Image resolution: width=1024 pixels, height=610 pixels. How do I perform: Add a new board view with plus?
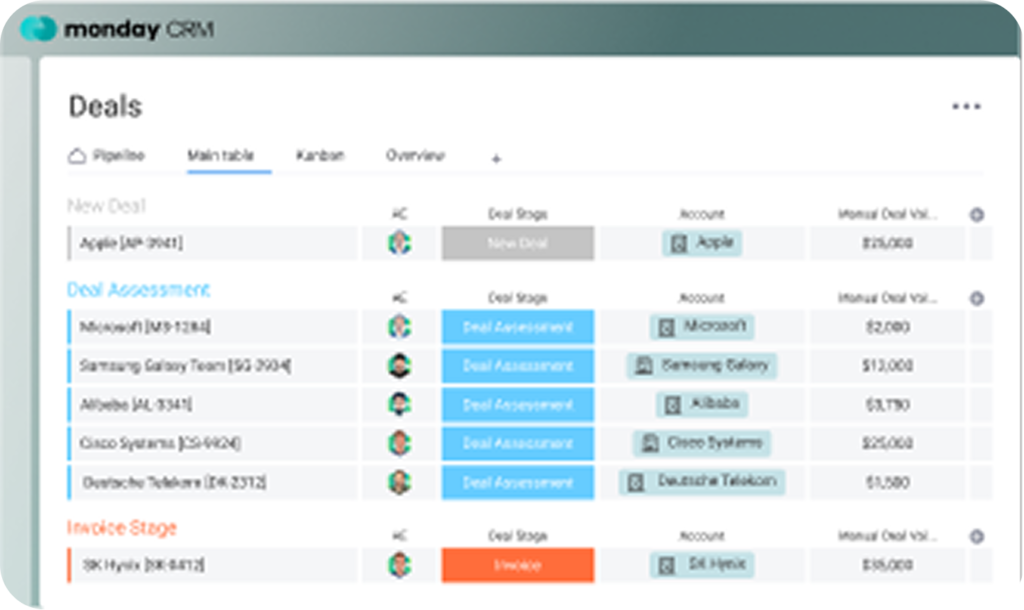pyautogui.click(x=496, y=159)
